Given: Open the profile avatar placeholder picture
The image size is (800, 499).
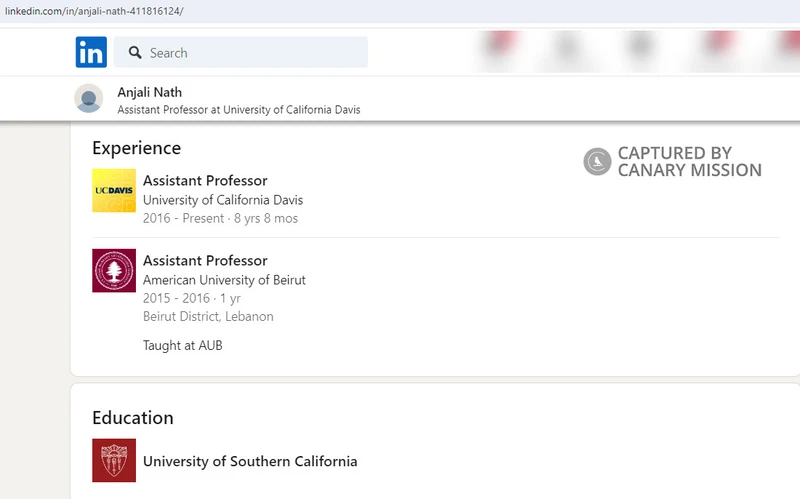Looking at the screenshot, I should (89, 98).
